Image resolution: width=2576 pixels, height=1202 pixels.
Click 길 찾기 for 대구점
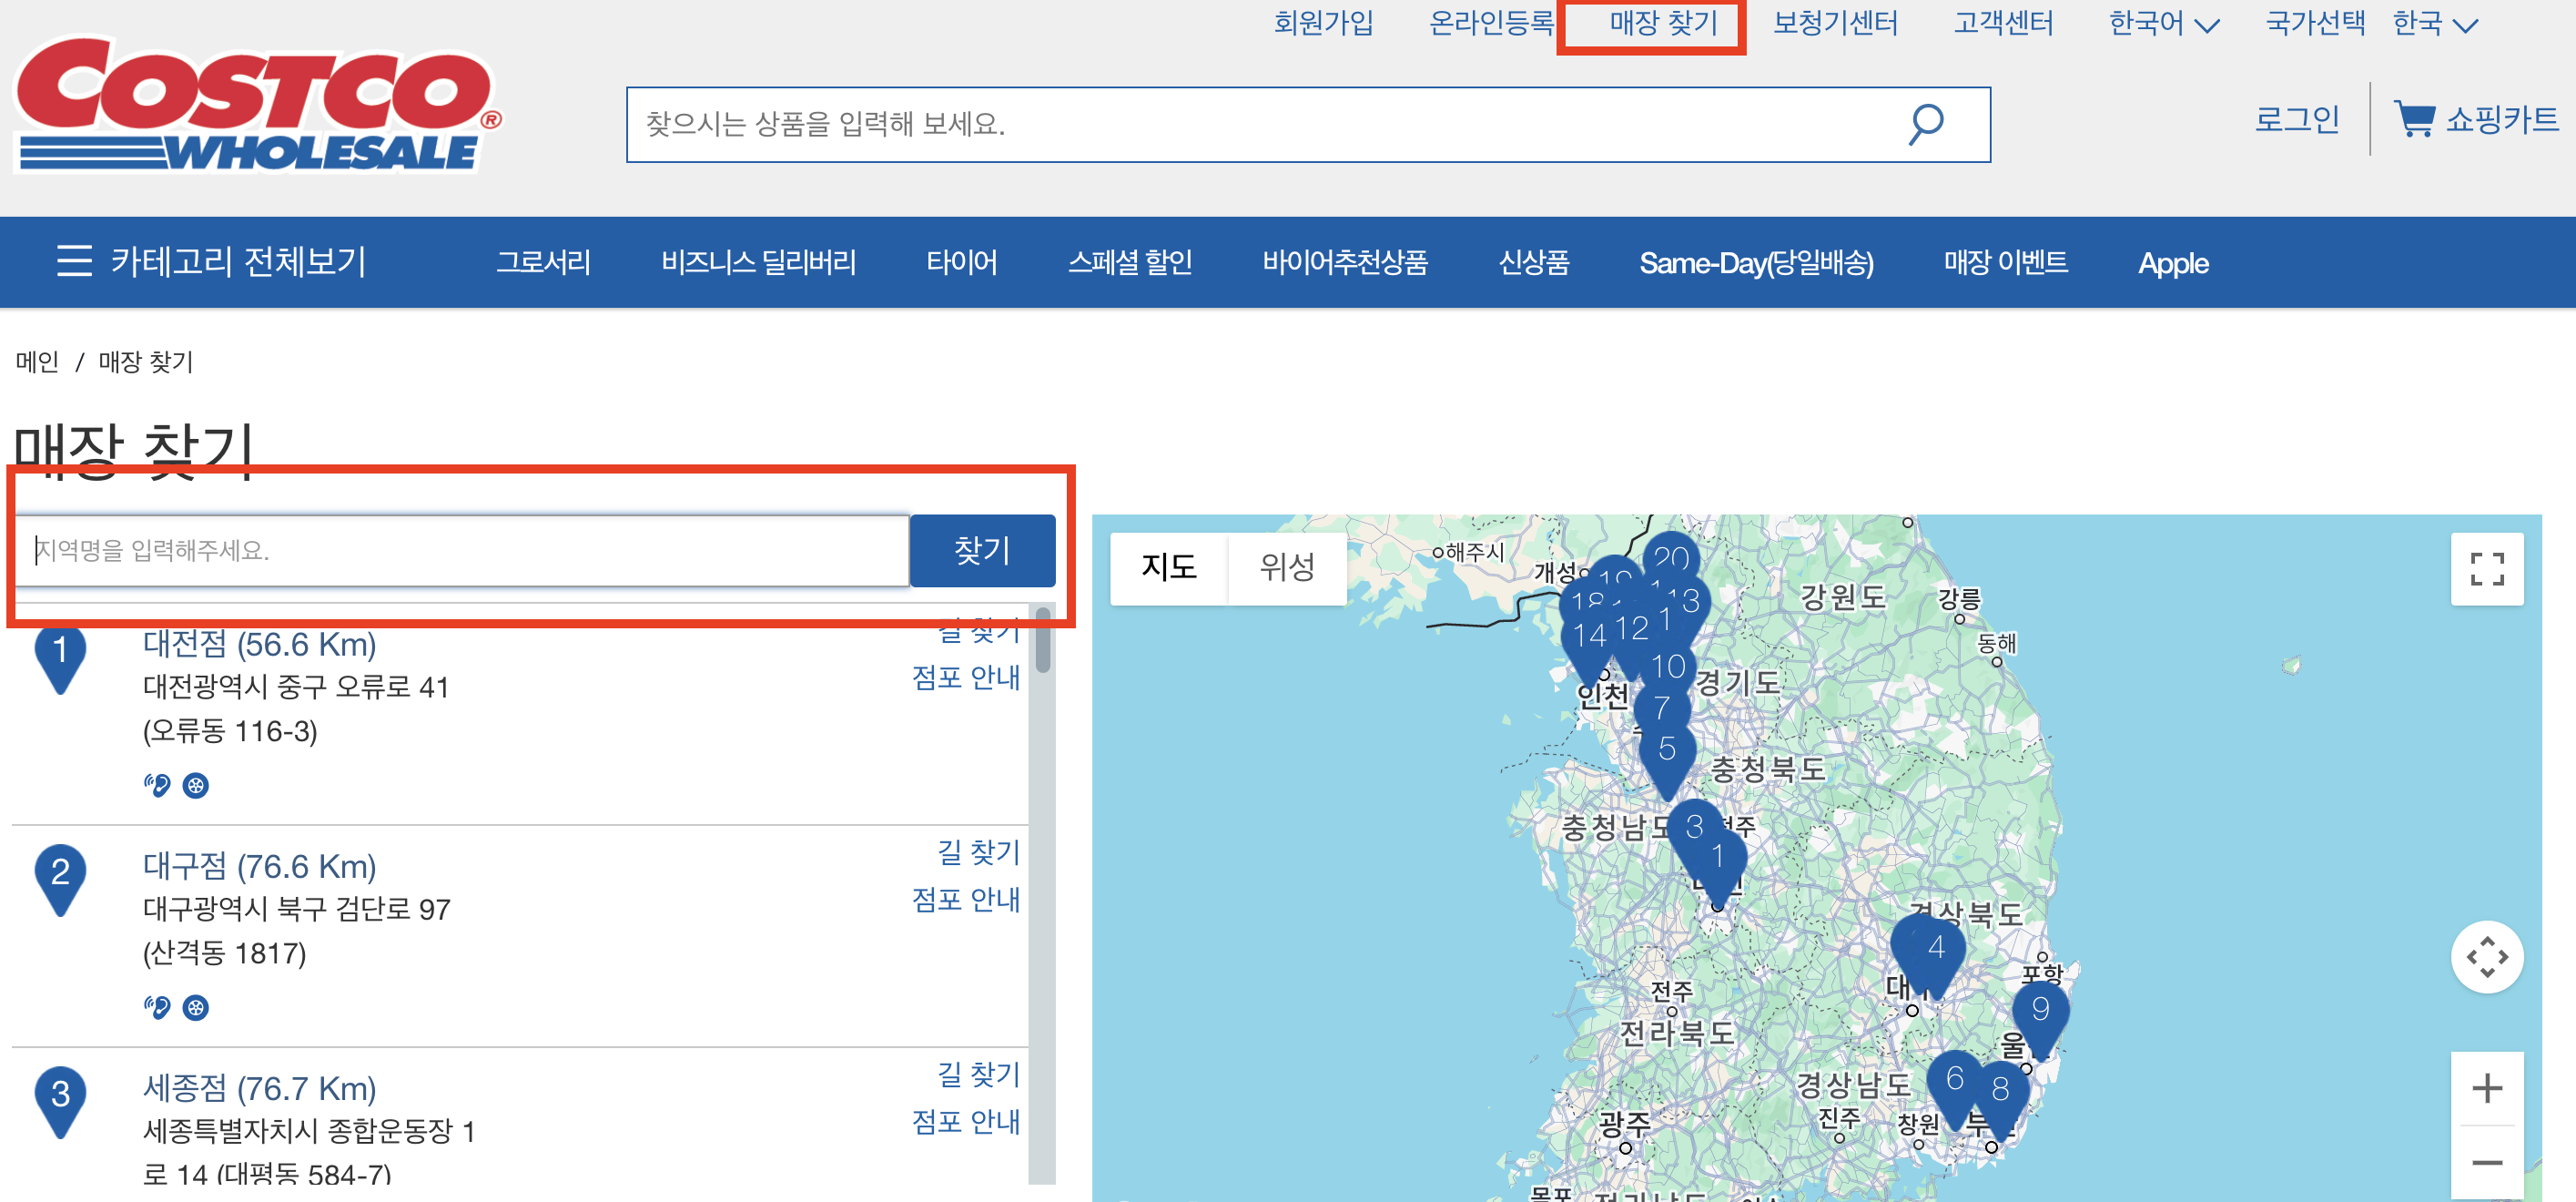(x=978, y=852)
